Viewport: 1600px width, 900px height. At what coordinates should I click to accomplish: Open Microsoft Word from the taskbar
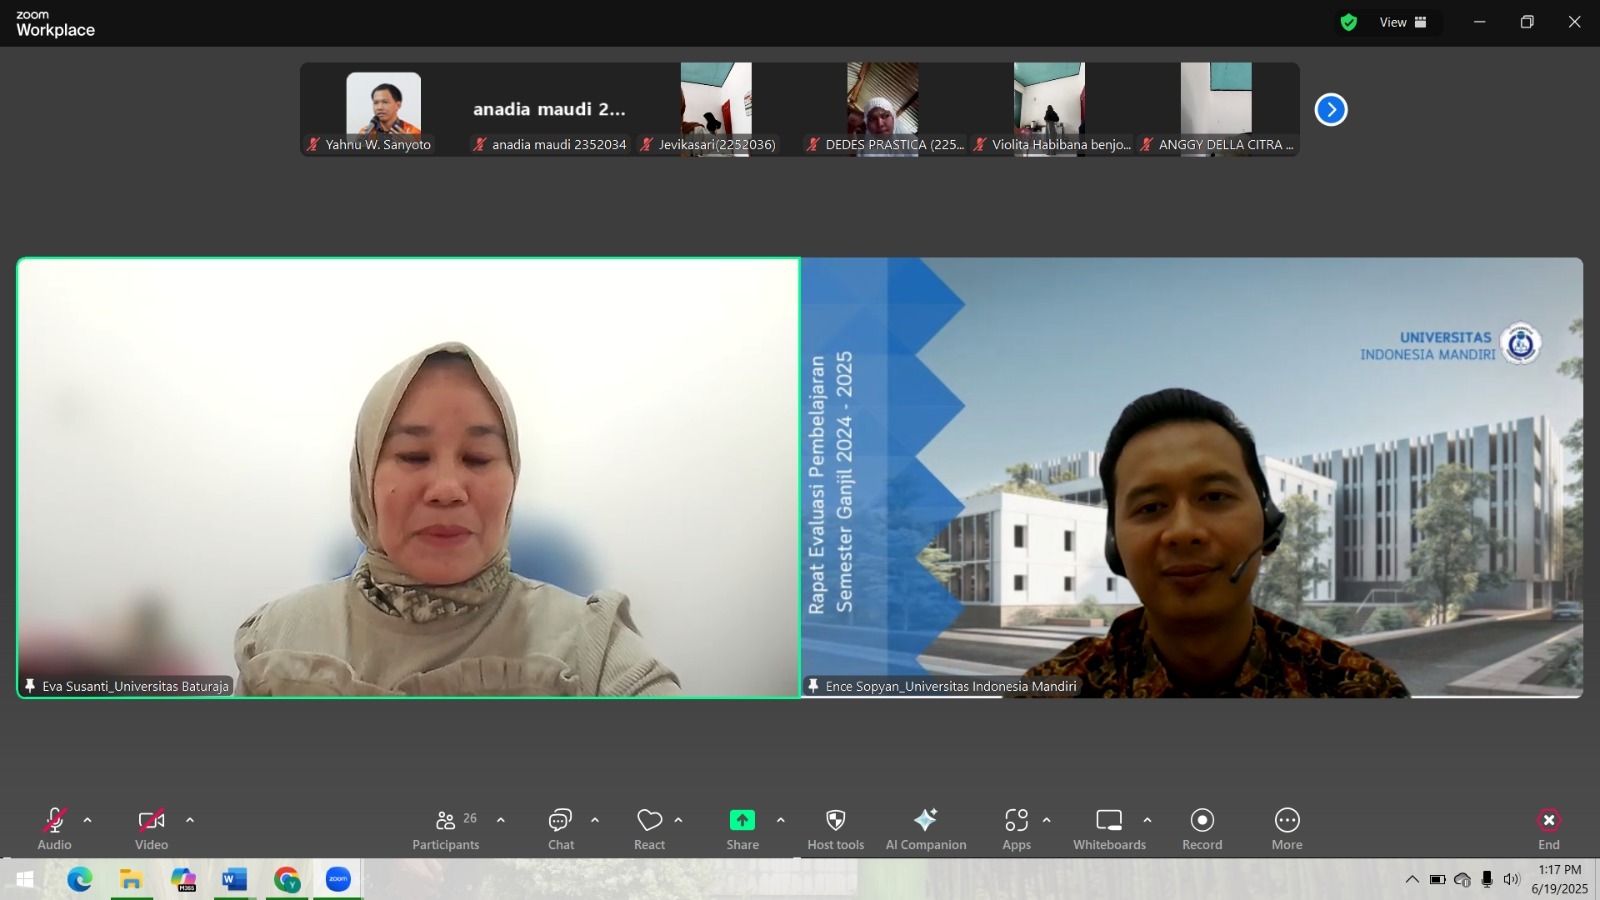coord(235,879)
